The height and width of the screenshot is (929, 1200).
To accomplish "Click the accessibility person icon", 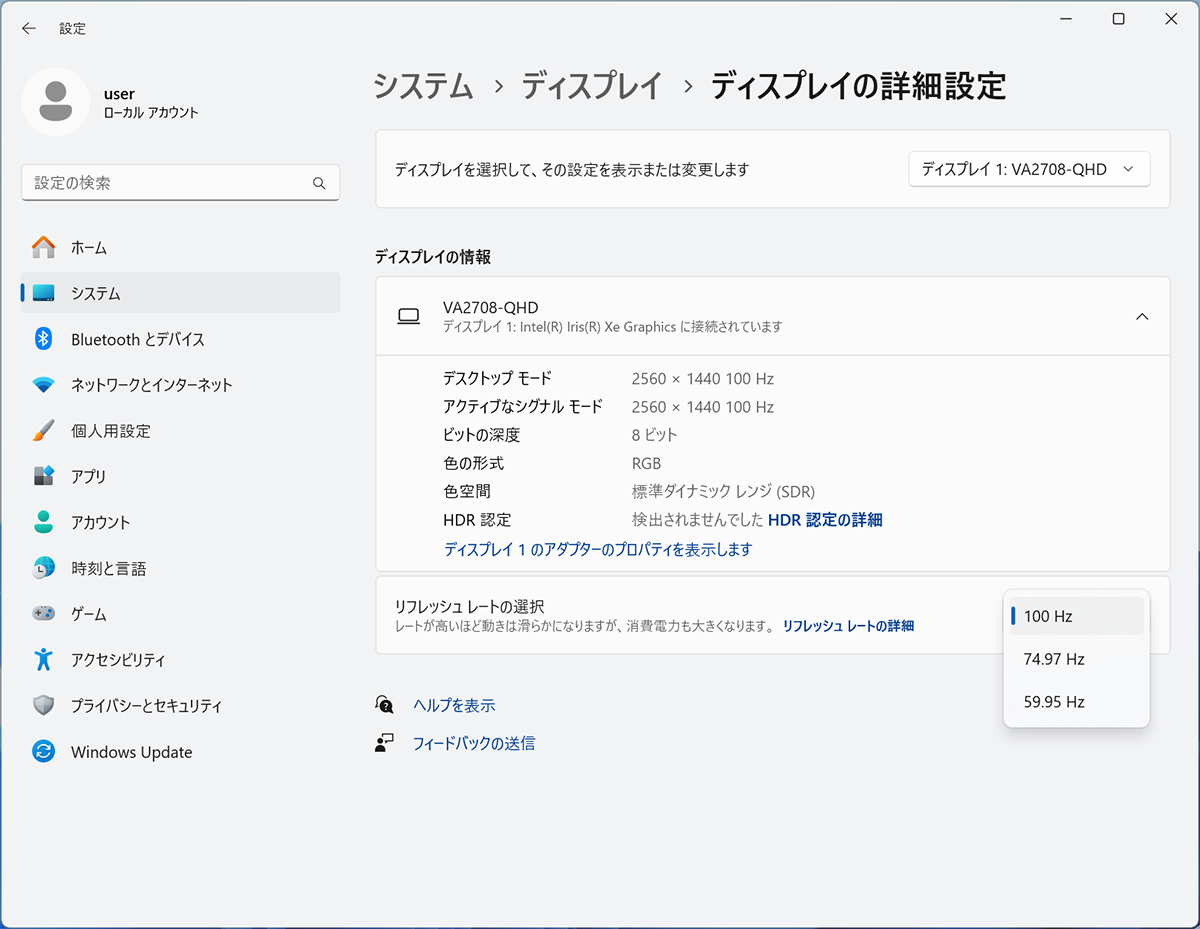I will click(x=43, y=660).
